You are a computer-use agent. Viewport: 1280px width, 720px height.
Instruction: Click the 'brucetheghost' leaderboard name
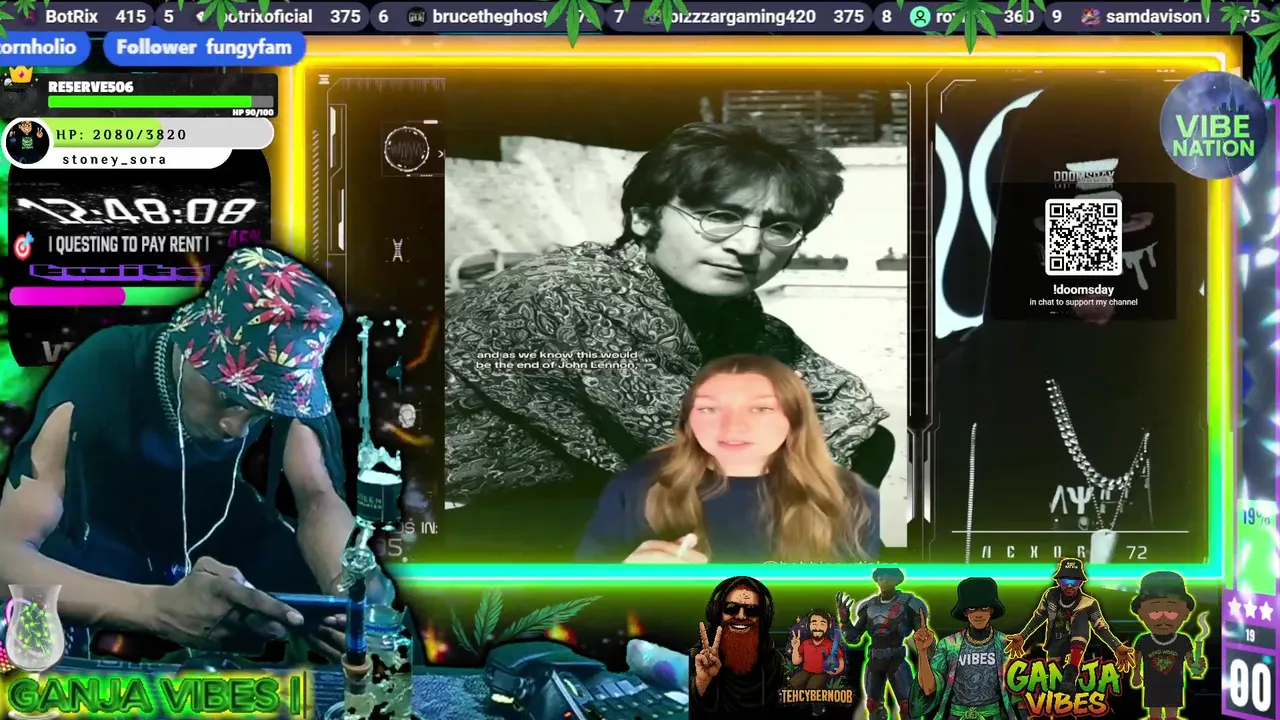[490, 17]
